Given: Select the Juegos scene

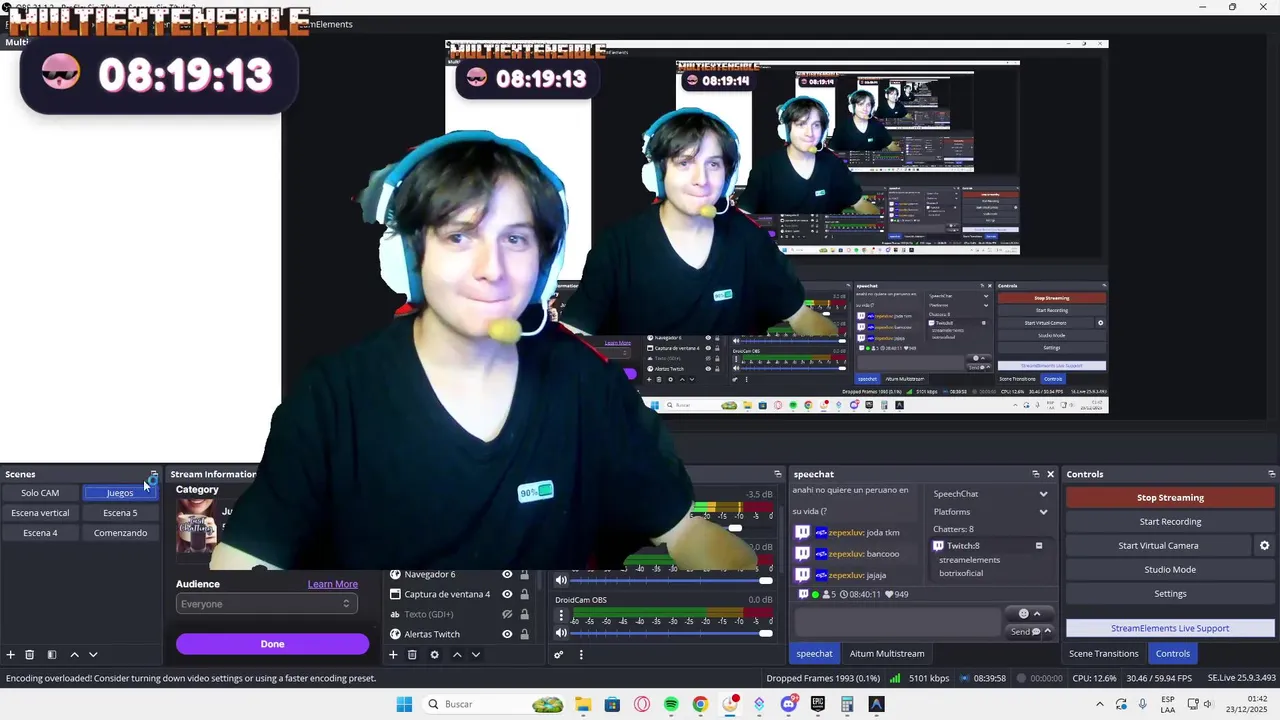Looking at the screenshot, I should (x=120, y=493).
